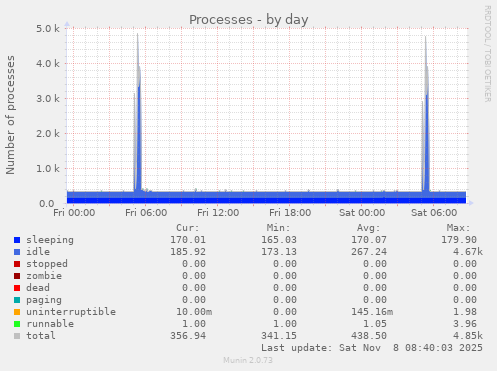Click sleeping average value 170.07
The width and height of the screenshot is (497, 371).
click(369, 240)
